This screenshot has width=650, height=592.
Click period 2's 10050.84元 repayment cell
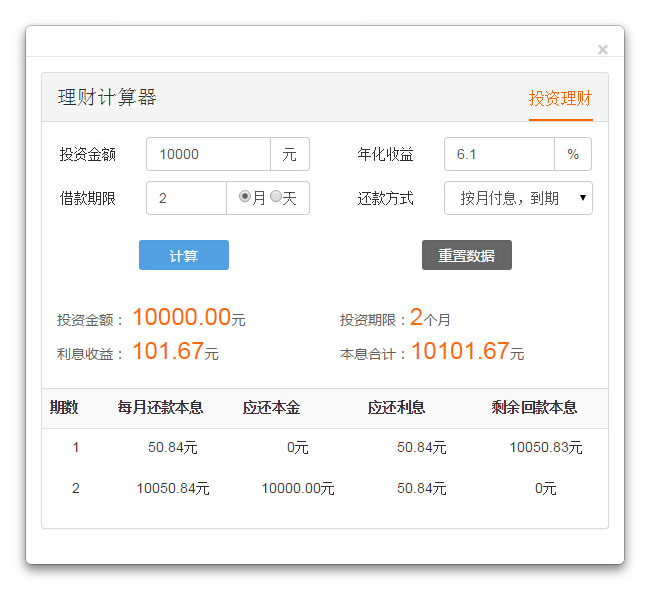coord(173,489)
